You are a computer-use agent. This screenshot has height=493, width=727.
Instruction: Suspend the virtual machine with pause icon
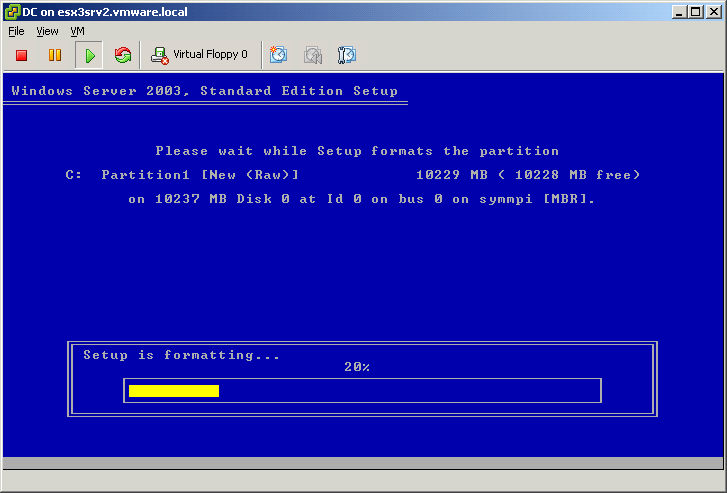pyautogui.click(x=55, y=55)
